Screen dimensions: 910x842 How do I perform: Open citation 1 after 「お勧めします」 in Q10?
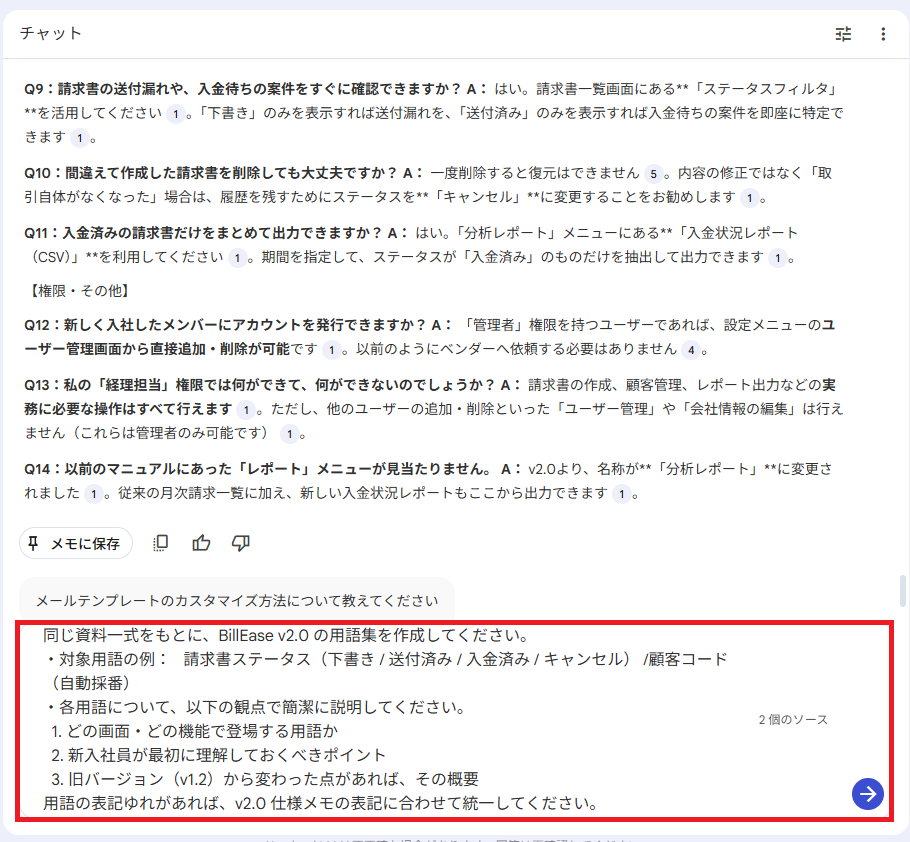coord(749,198)
